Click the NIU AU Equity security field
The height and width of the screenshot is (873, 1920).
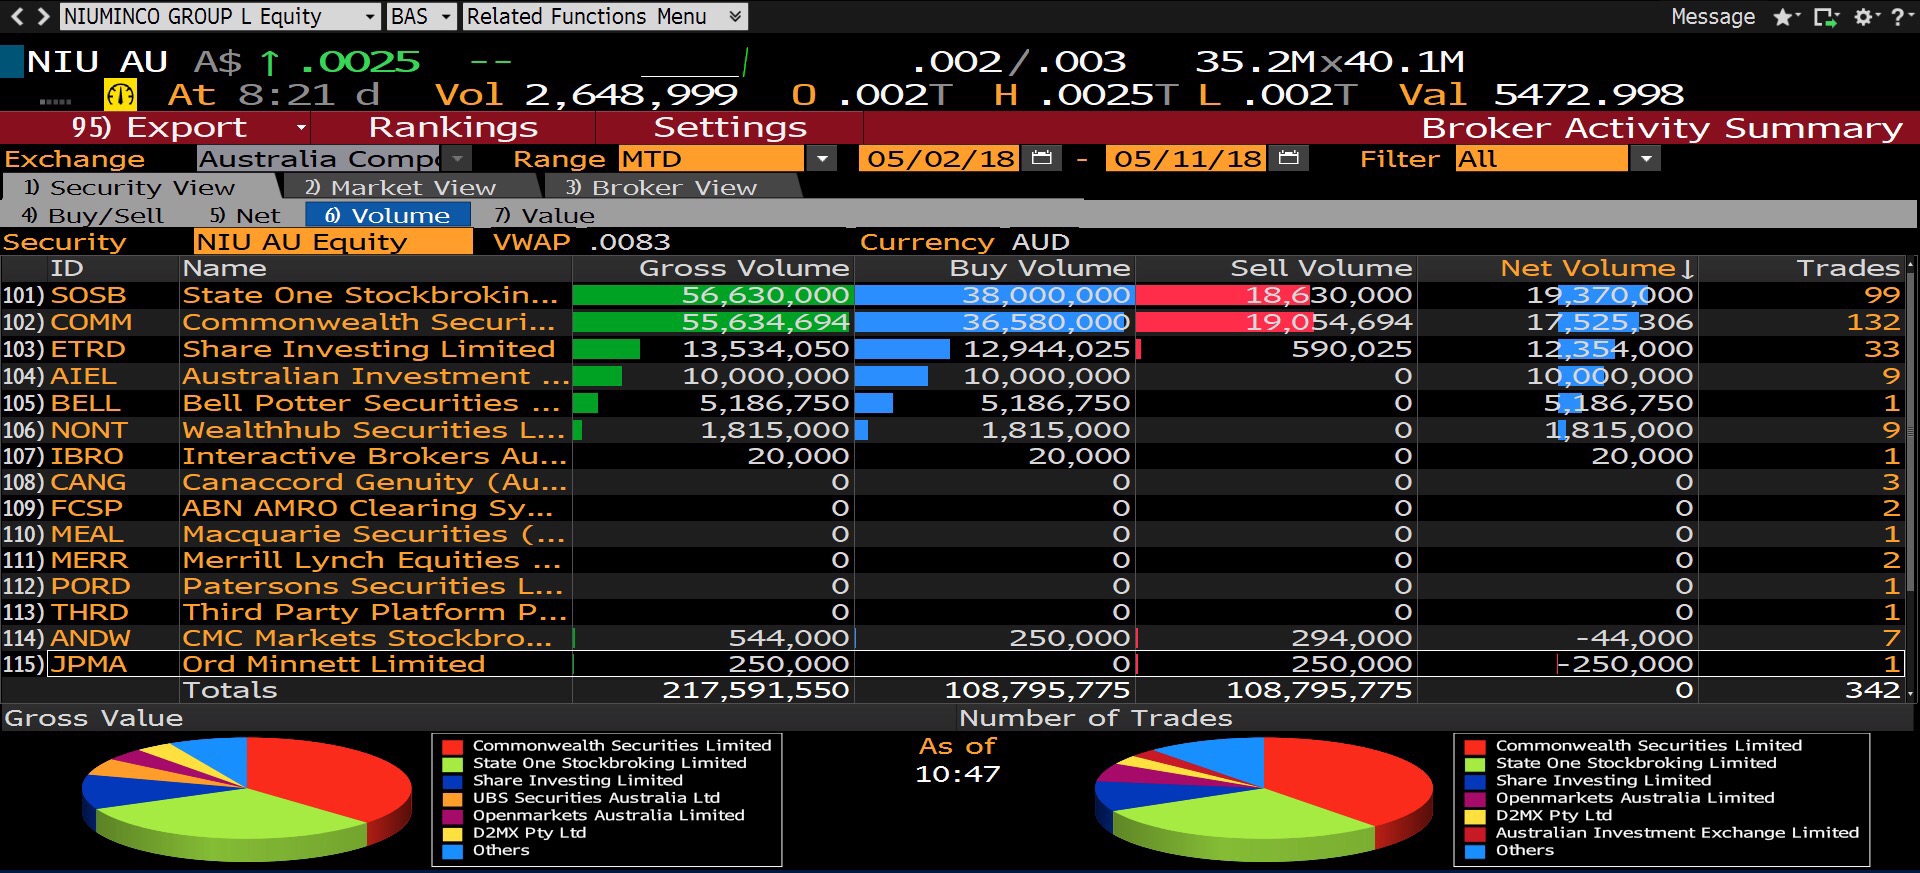coord(333,242)
